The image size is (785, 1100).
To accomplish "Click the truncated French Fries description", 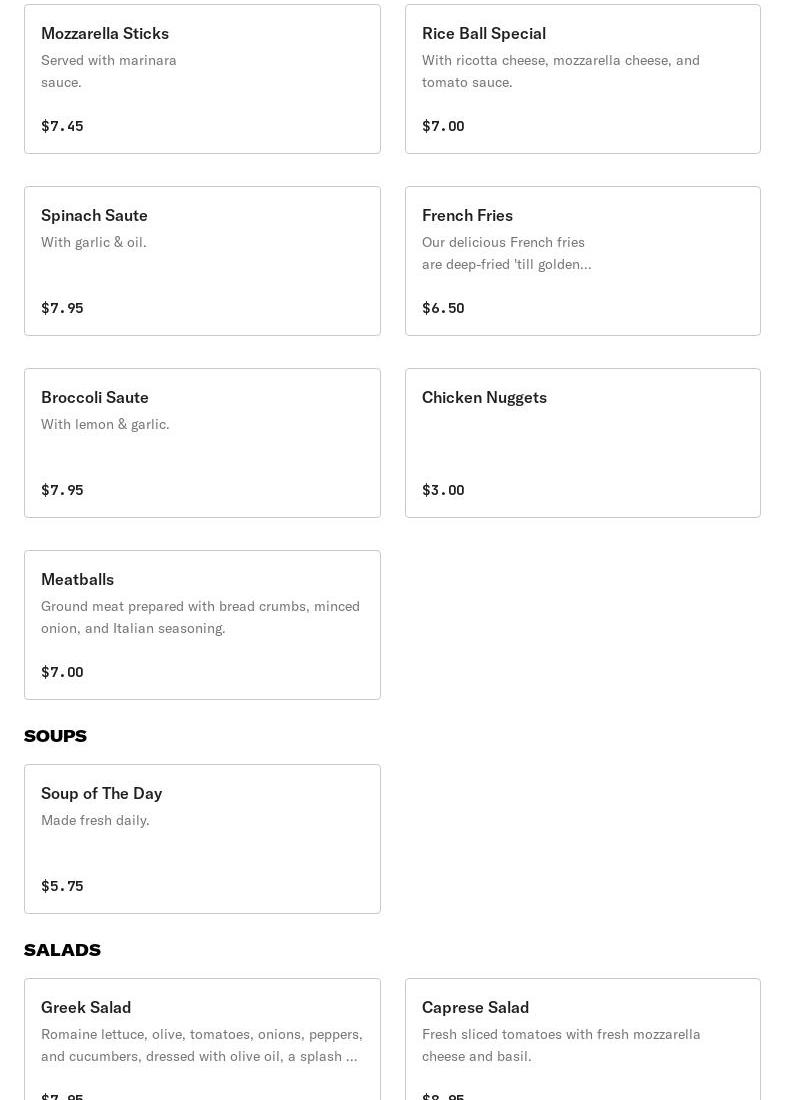I will click(506, 253).
